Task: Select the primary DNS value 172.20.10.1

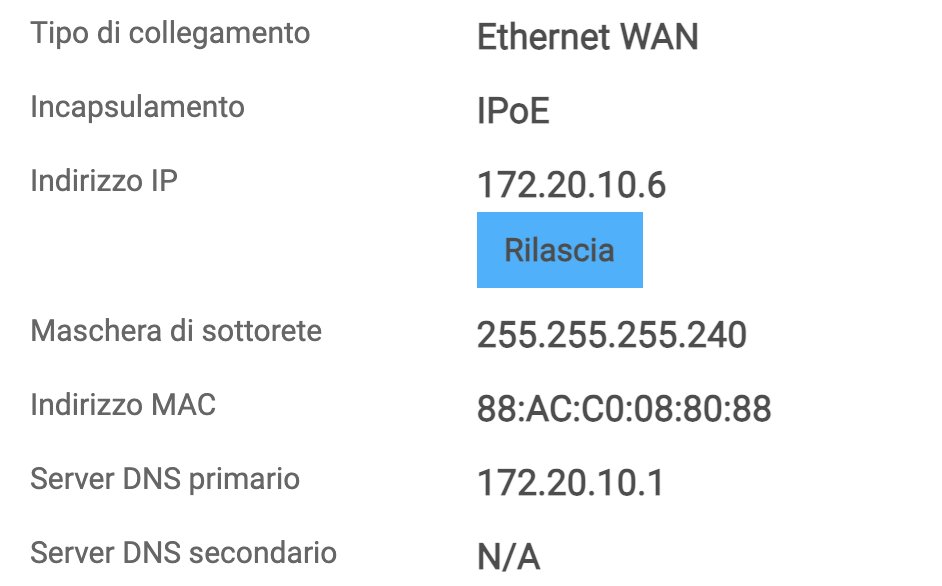Action: (570, 484)
